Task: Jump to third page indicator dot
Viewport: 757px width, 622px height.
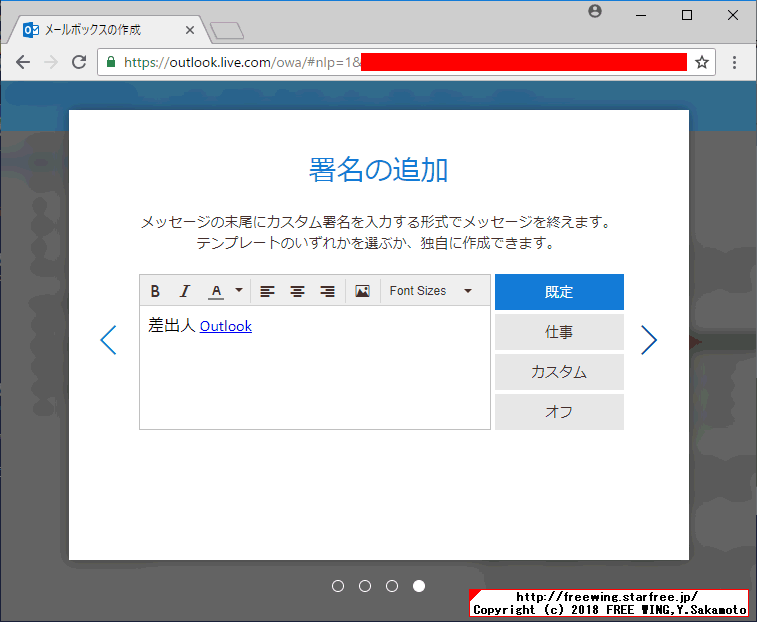Action: point(392,586)
